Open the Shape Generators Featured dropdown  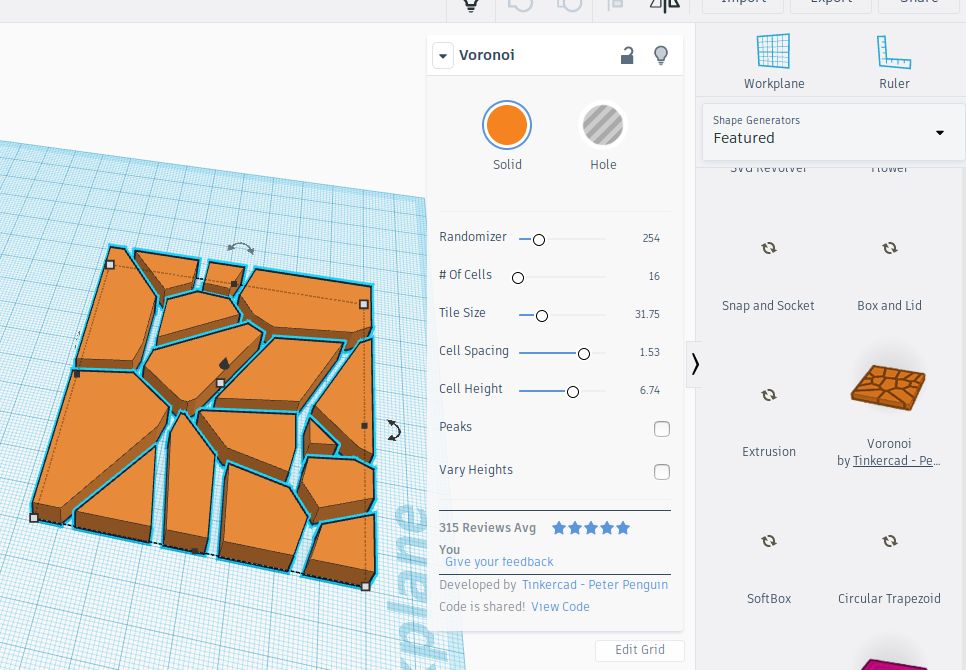tap(833, 132)
